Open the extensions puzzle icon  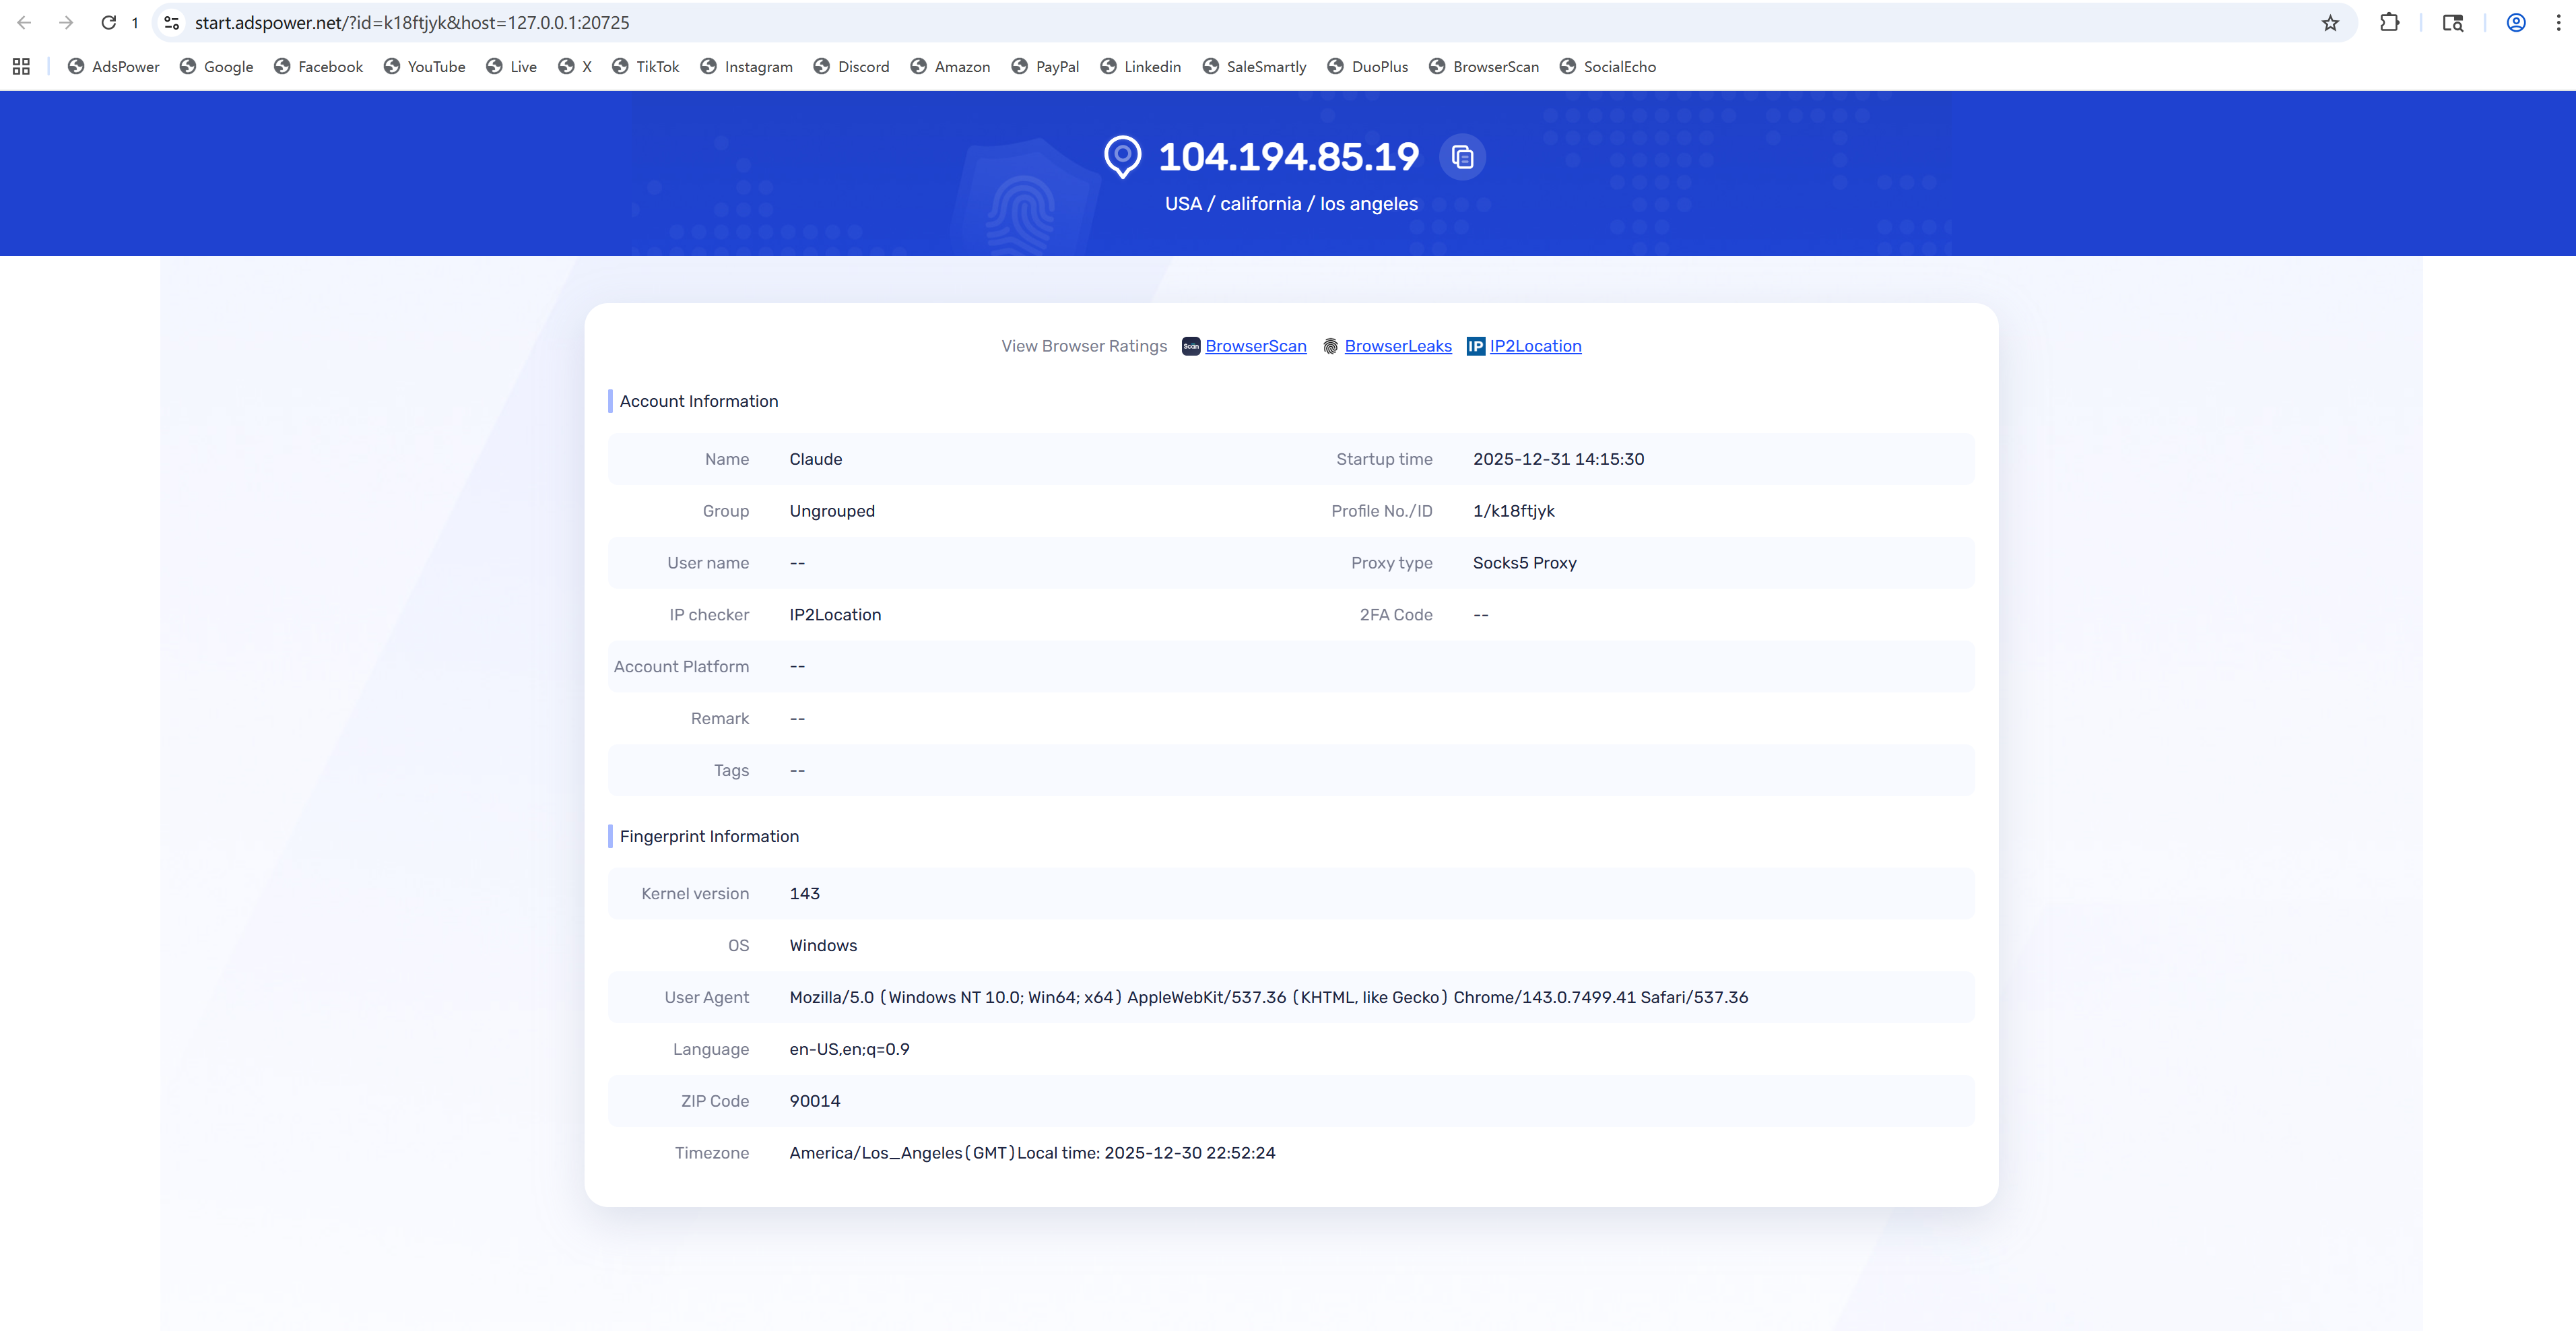2389,22
